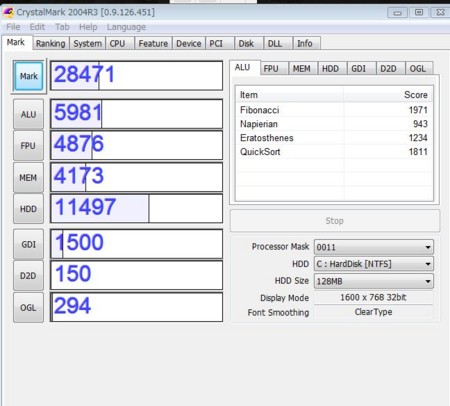
Task: Switch to the CPU tab
Action: tap(117, 44)
